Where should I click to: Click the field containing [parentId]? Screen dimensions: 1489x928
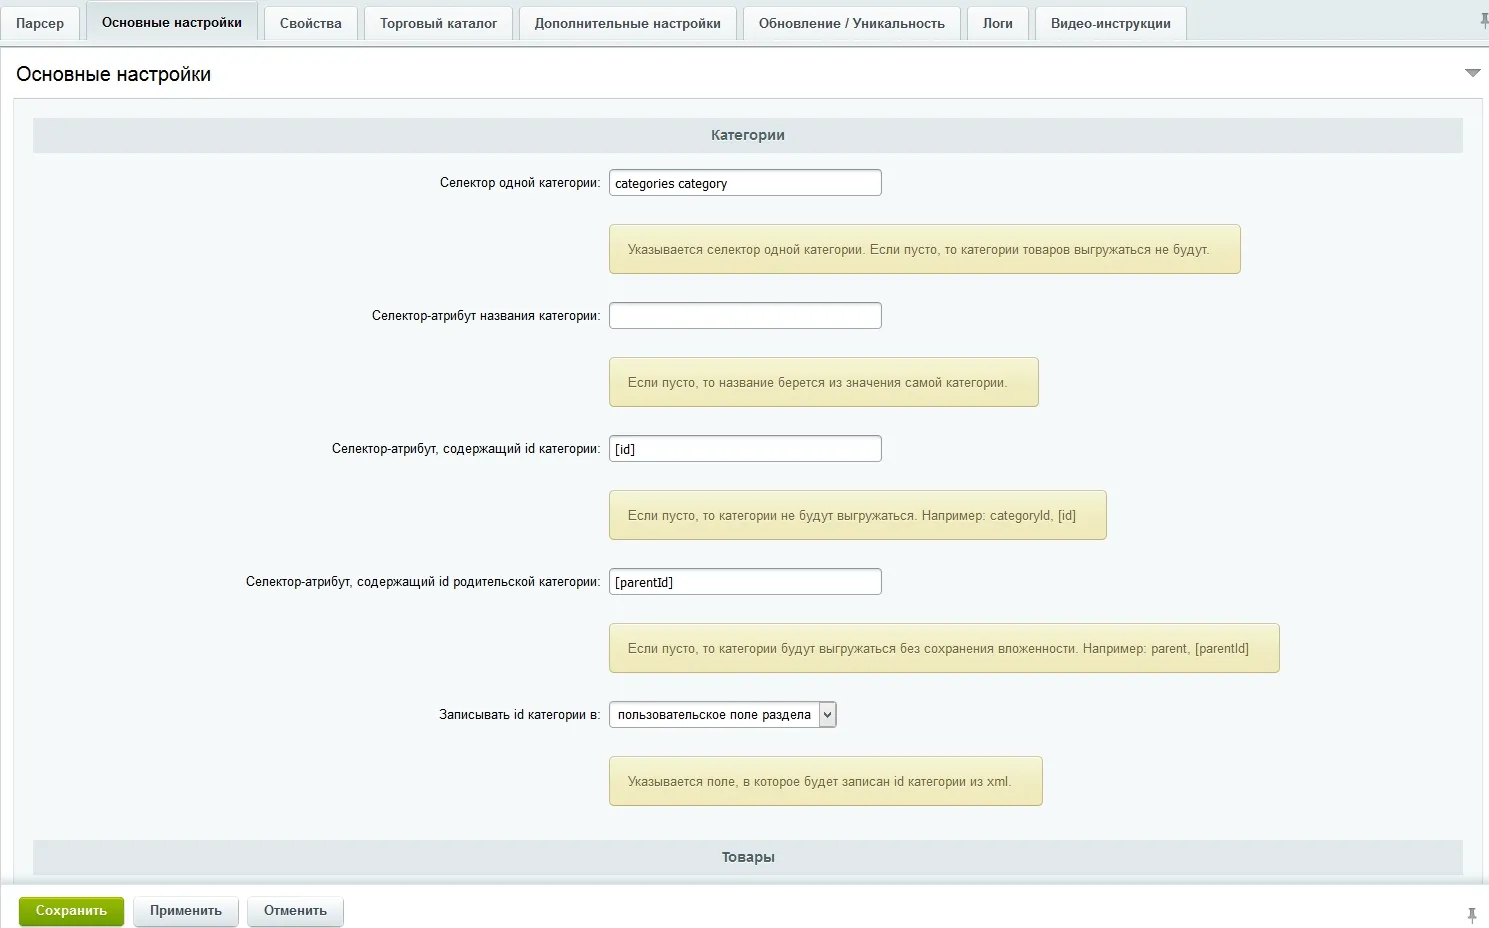(x=745, y=582)
